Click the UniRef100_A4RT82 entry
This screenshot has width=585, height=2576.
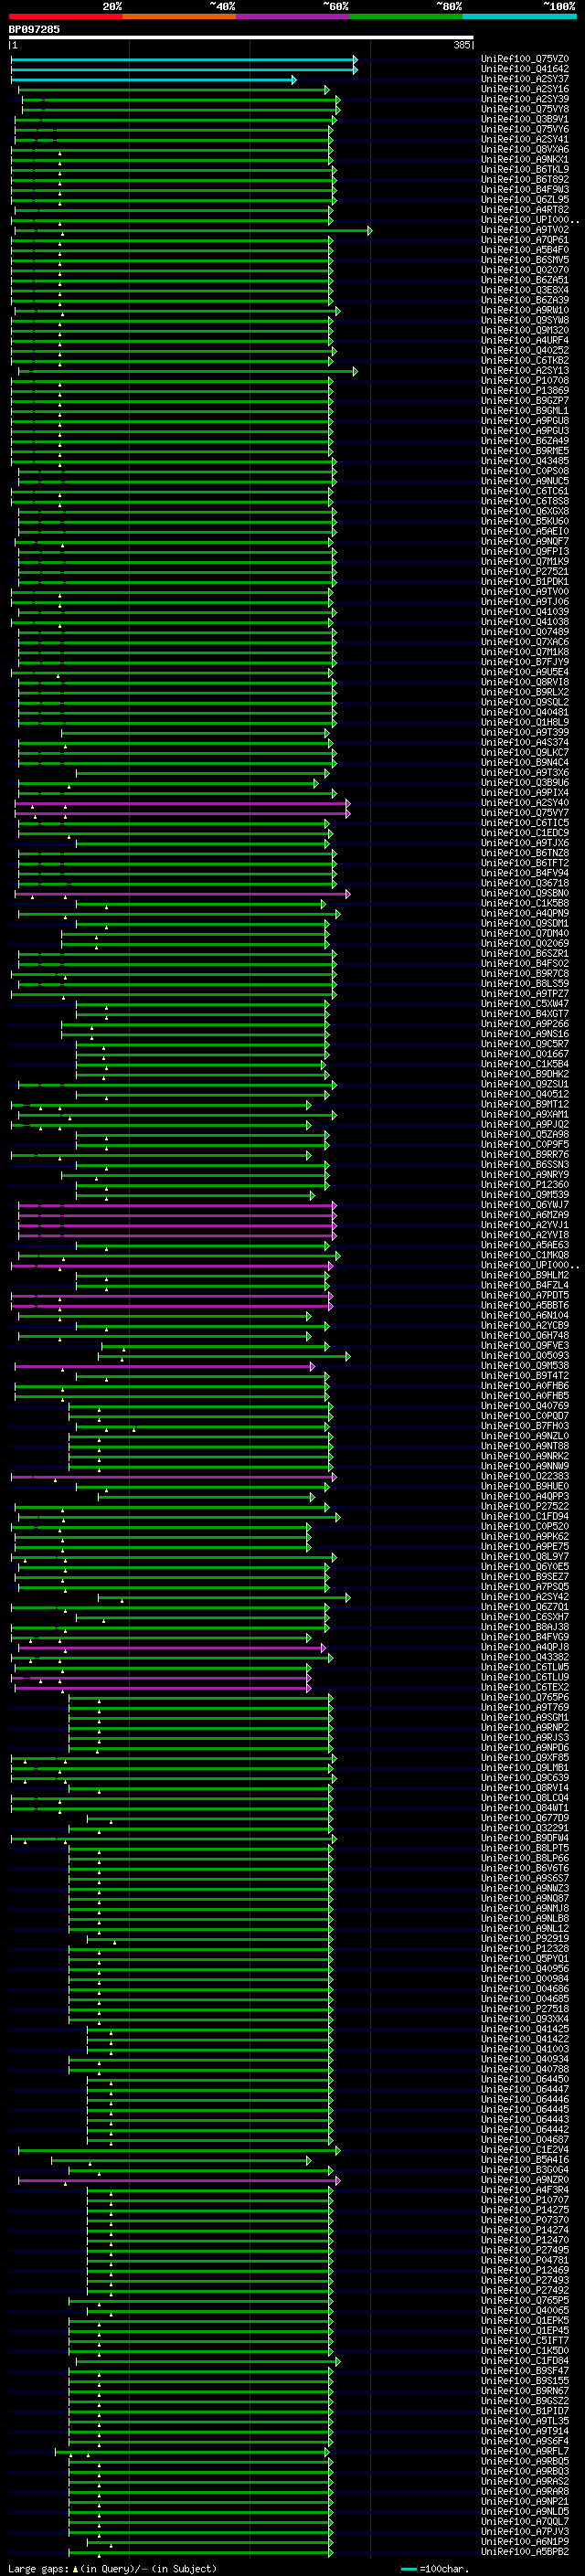pos(525,210)
